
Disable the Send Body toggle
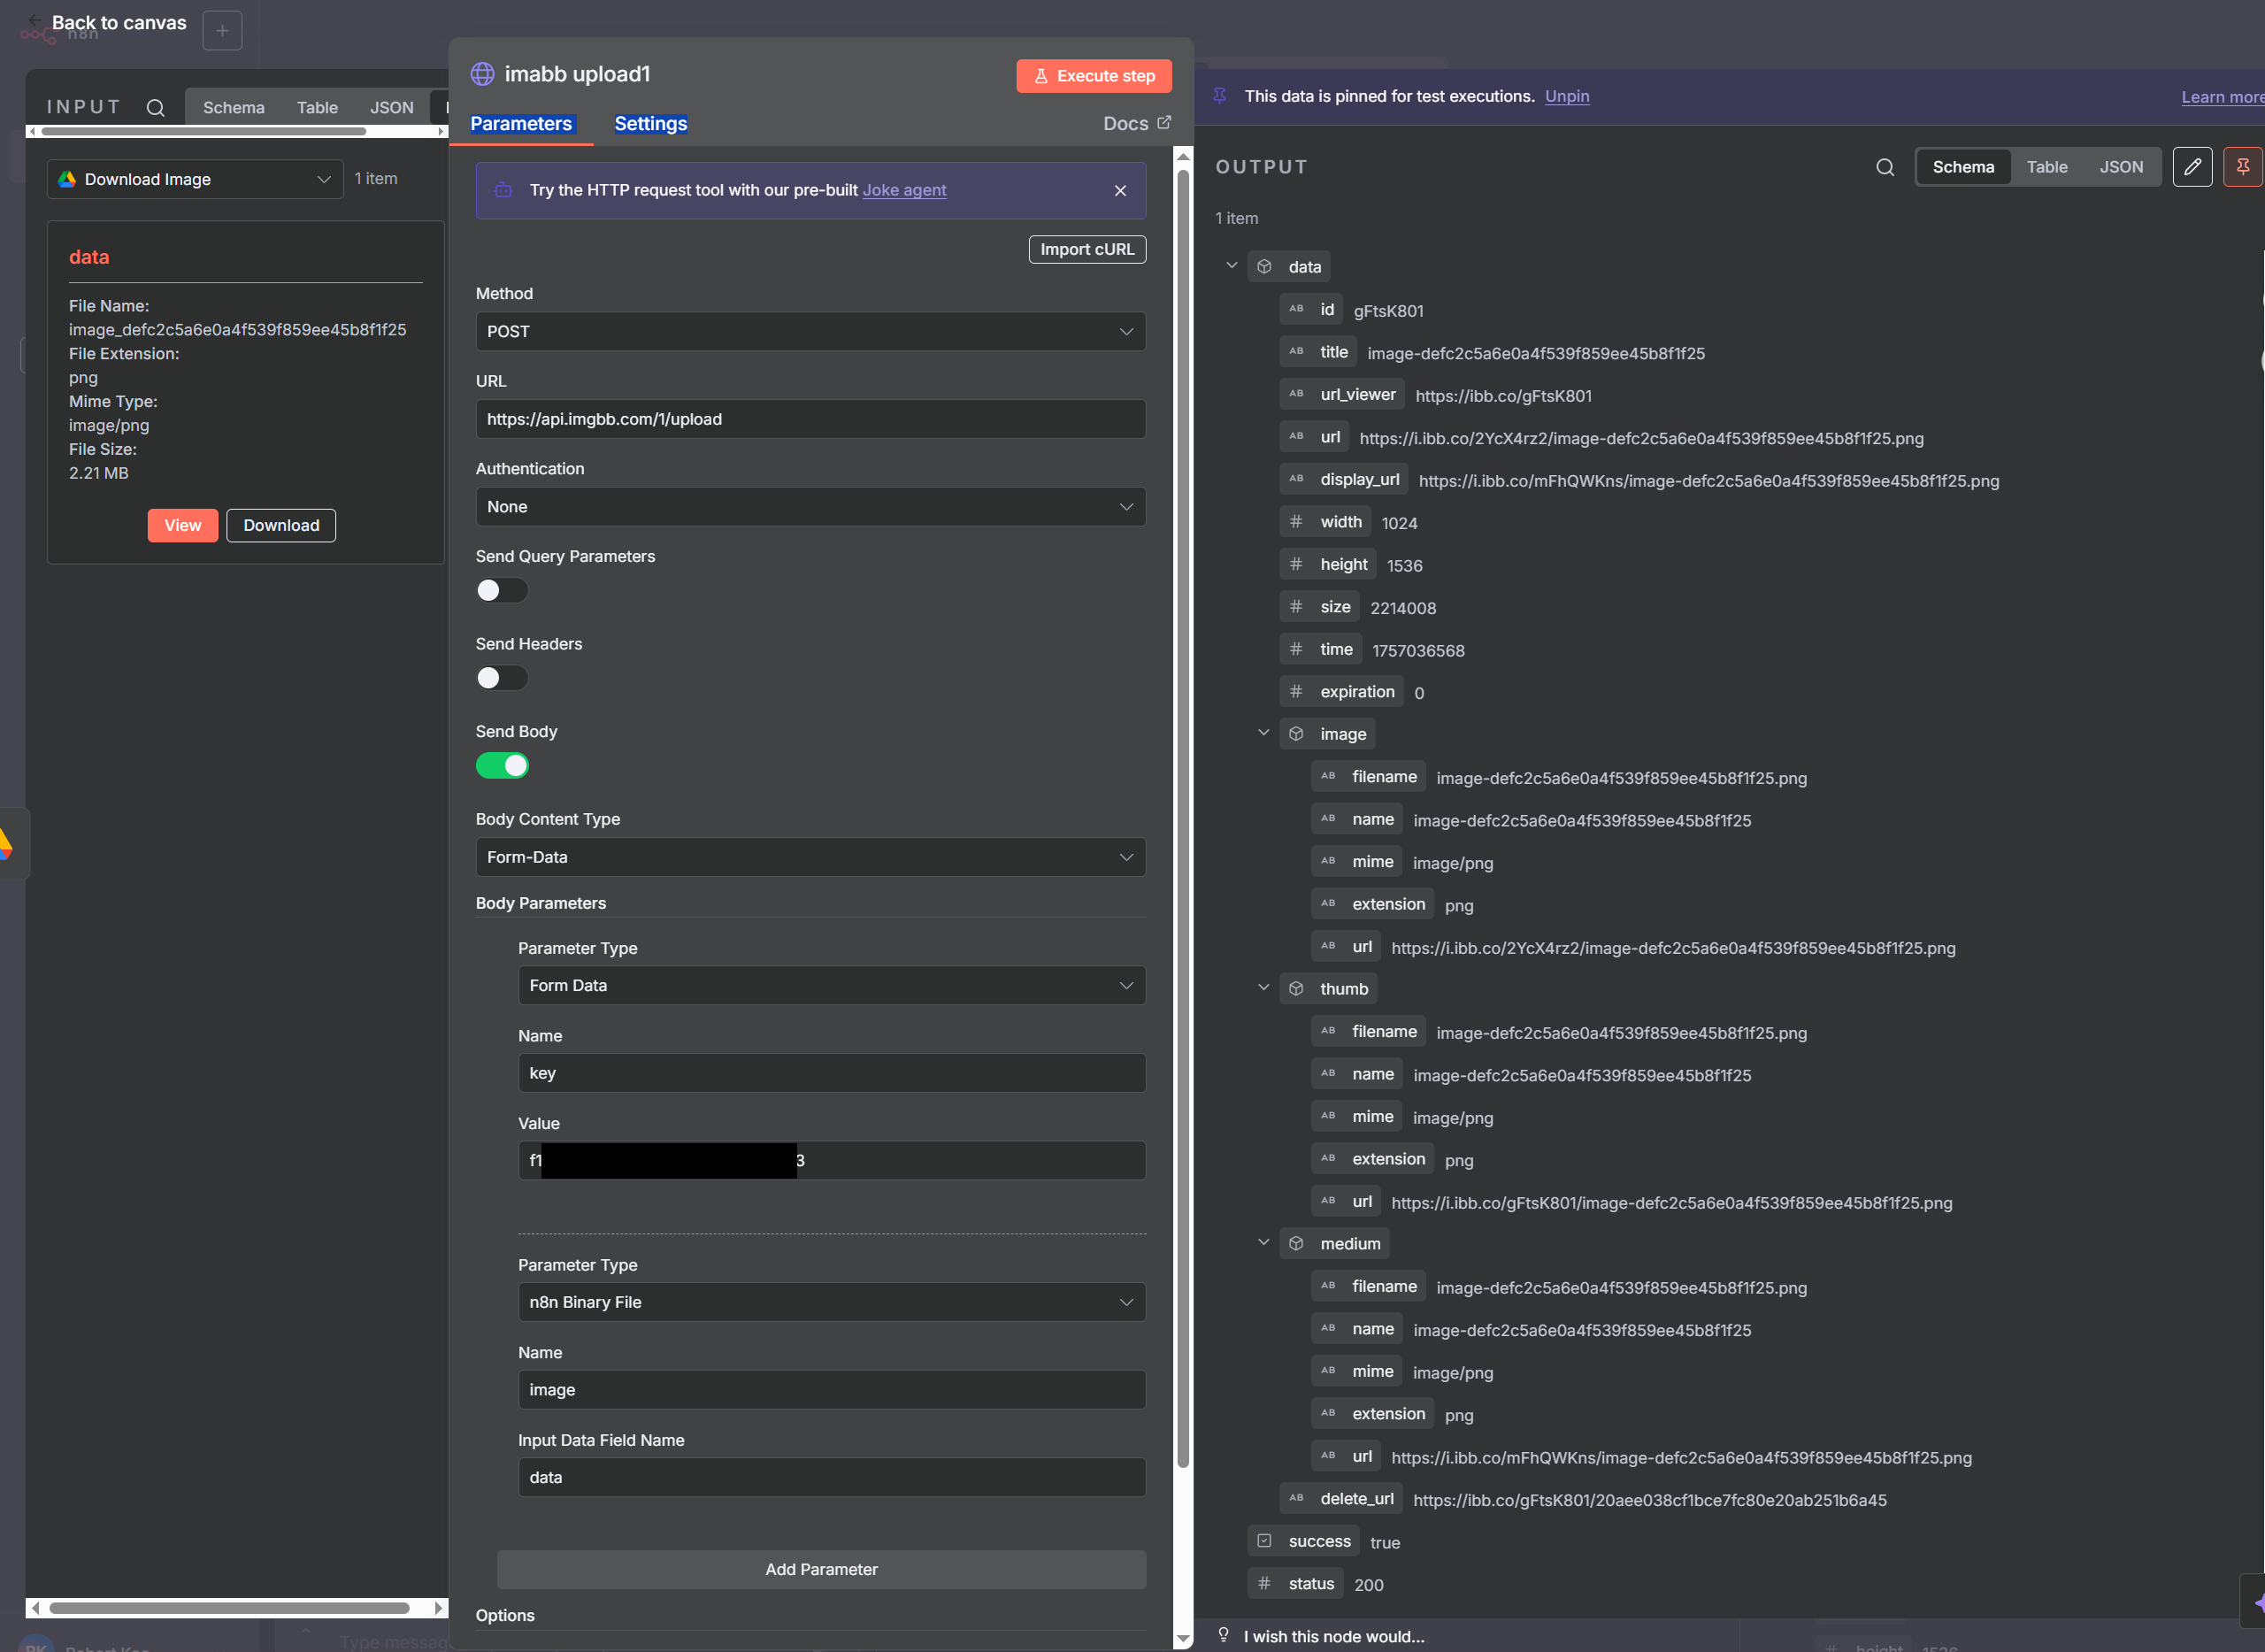(501, 766)
